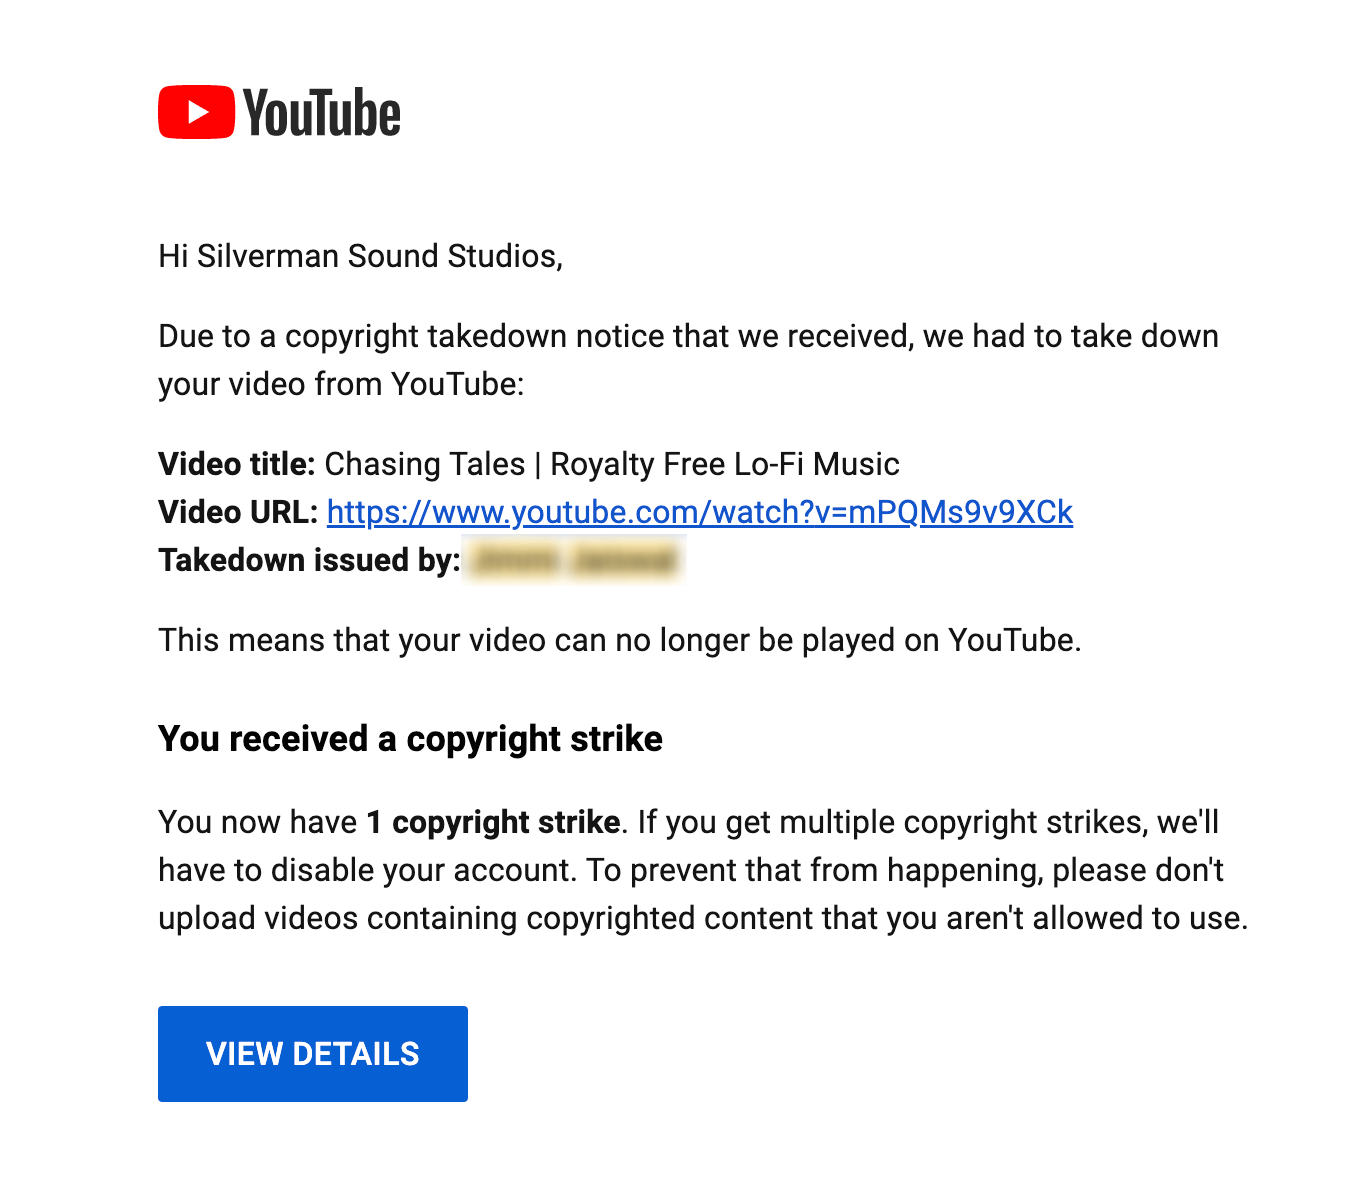Click the blurred takedown issuer name

coord(574,561)
